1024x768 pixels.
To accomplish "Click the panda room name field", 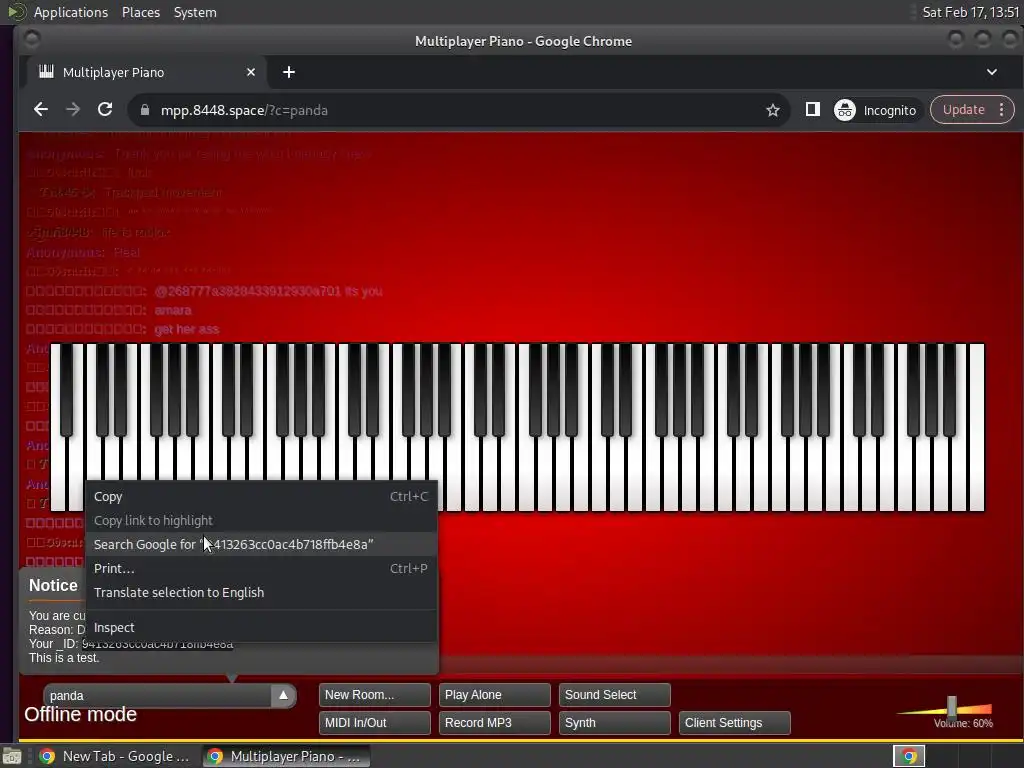I will (x=158, y=696).
